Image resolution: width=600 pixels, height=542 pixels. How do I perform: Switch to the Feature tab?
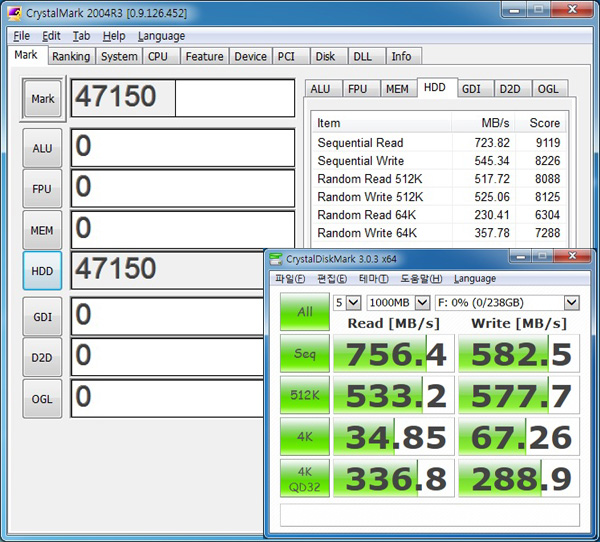pyautogui.click(x=204, y=56)
